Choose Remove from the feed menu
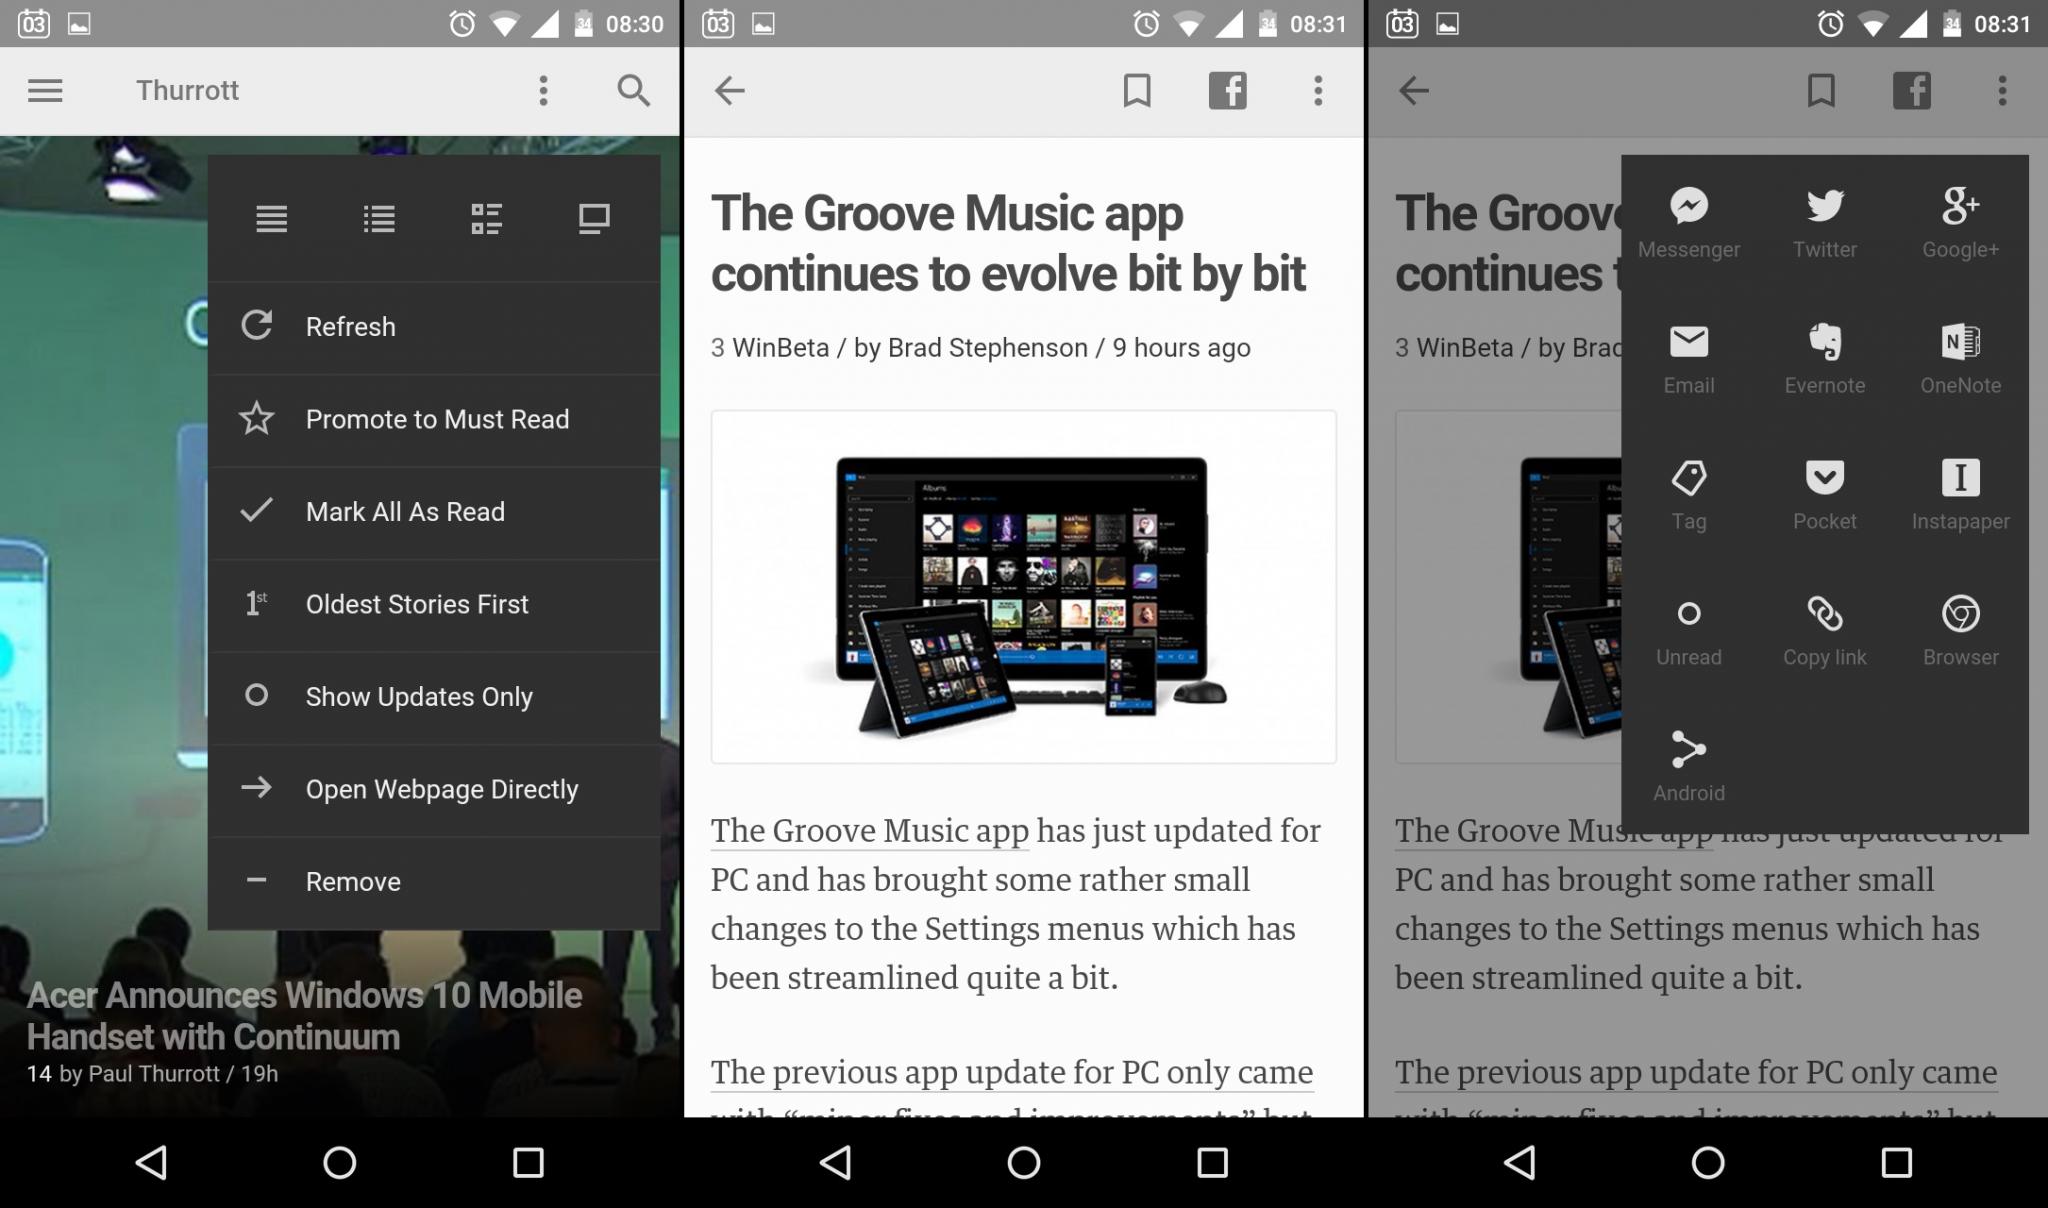The image size is (2048, 1208). 434,882
